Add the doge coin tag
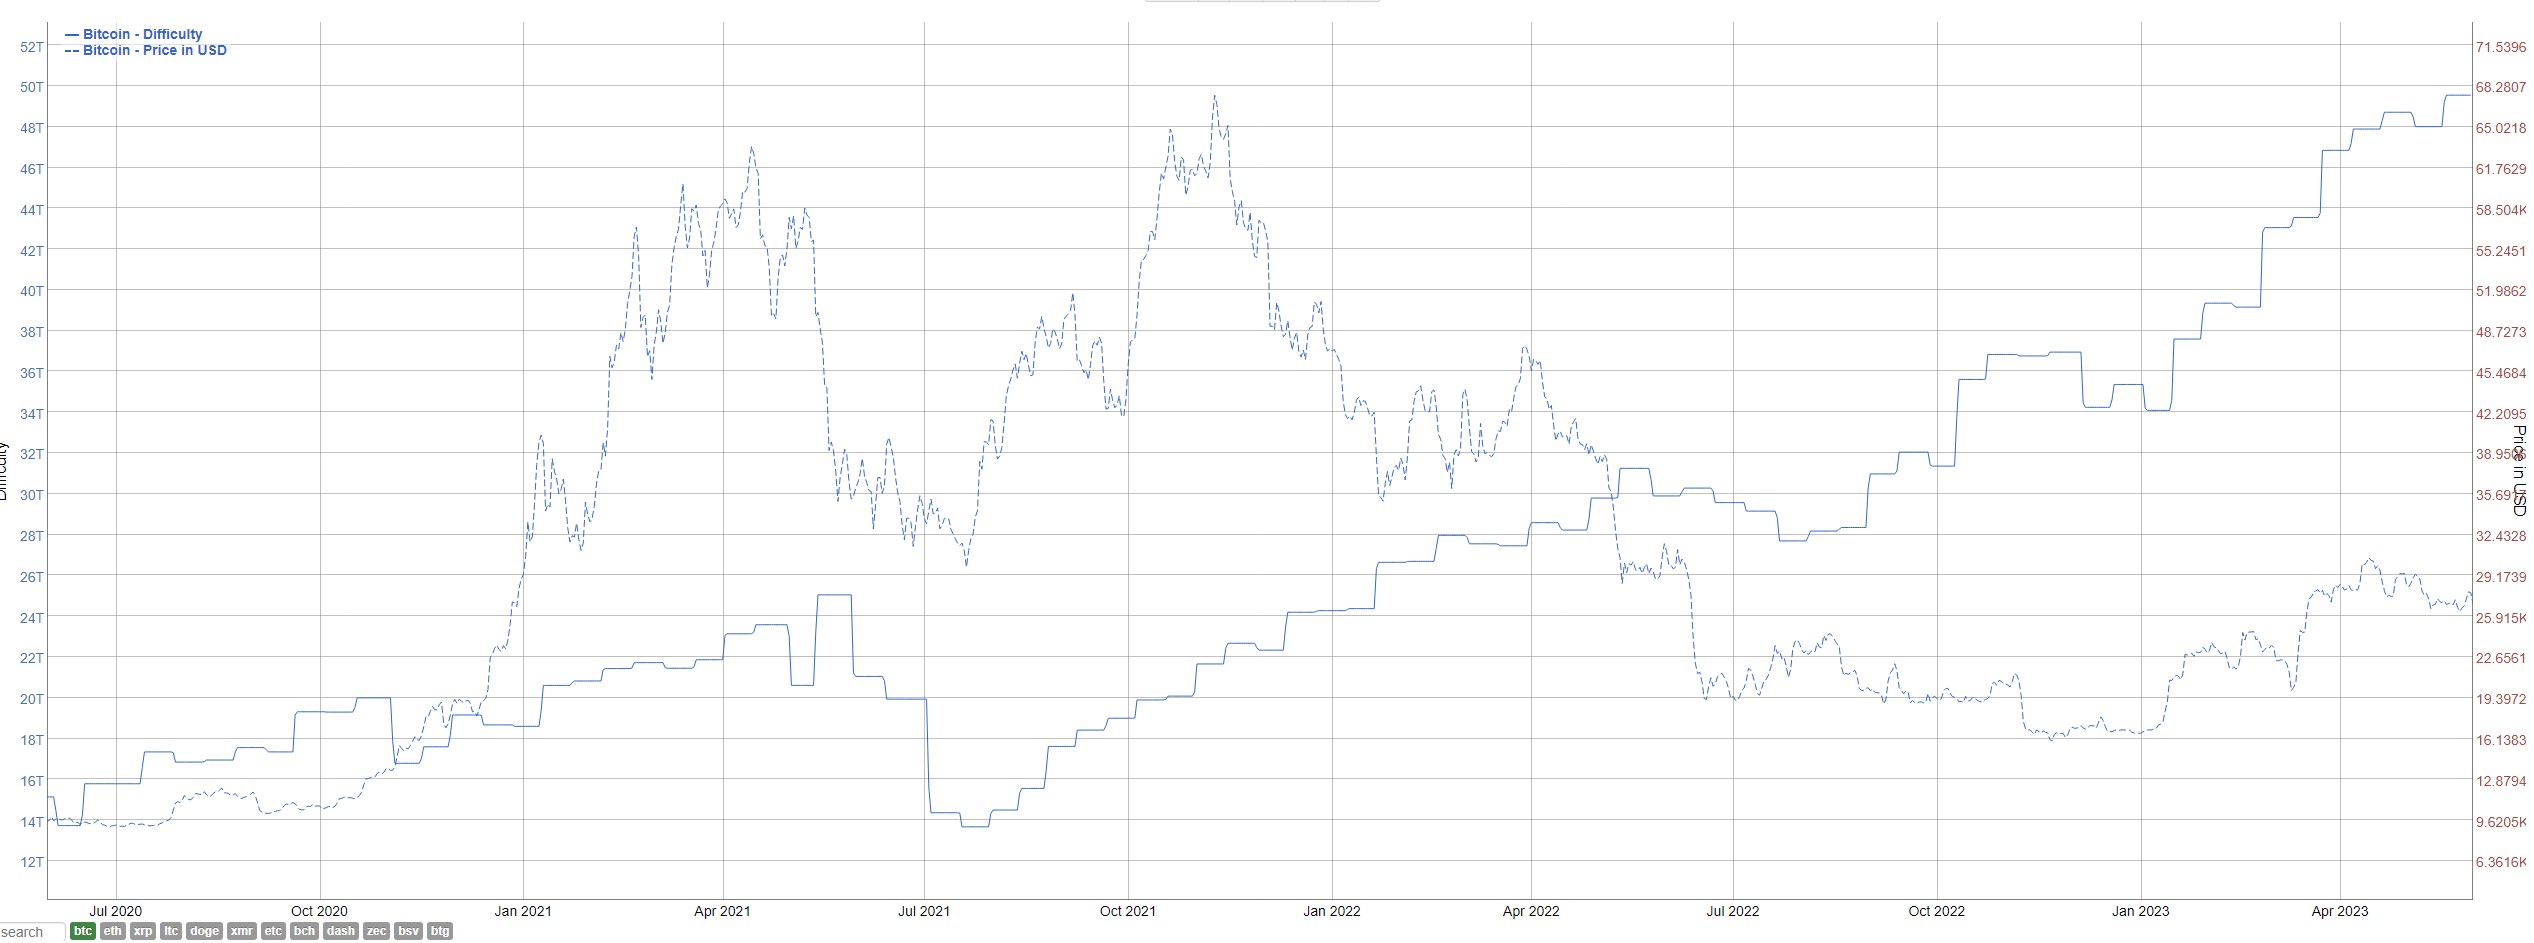This screenshot has width=2534, height=943. [204, 931]
